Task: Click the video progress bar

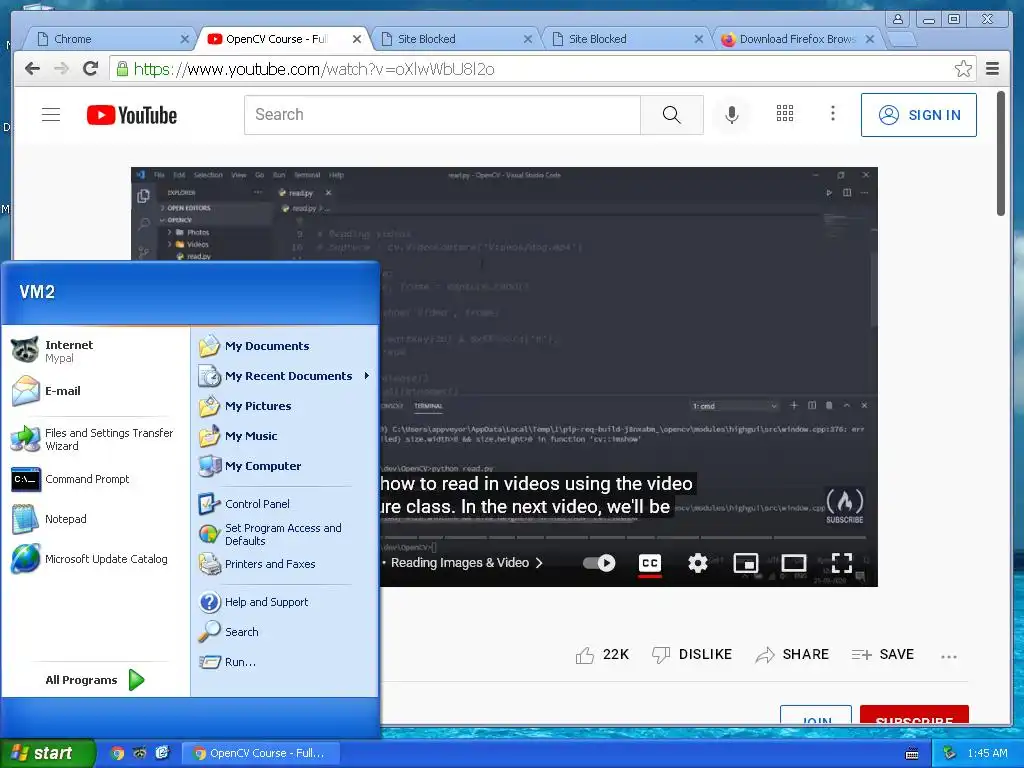Action: pyautogui.click(x=624, y=537)
